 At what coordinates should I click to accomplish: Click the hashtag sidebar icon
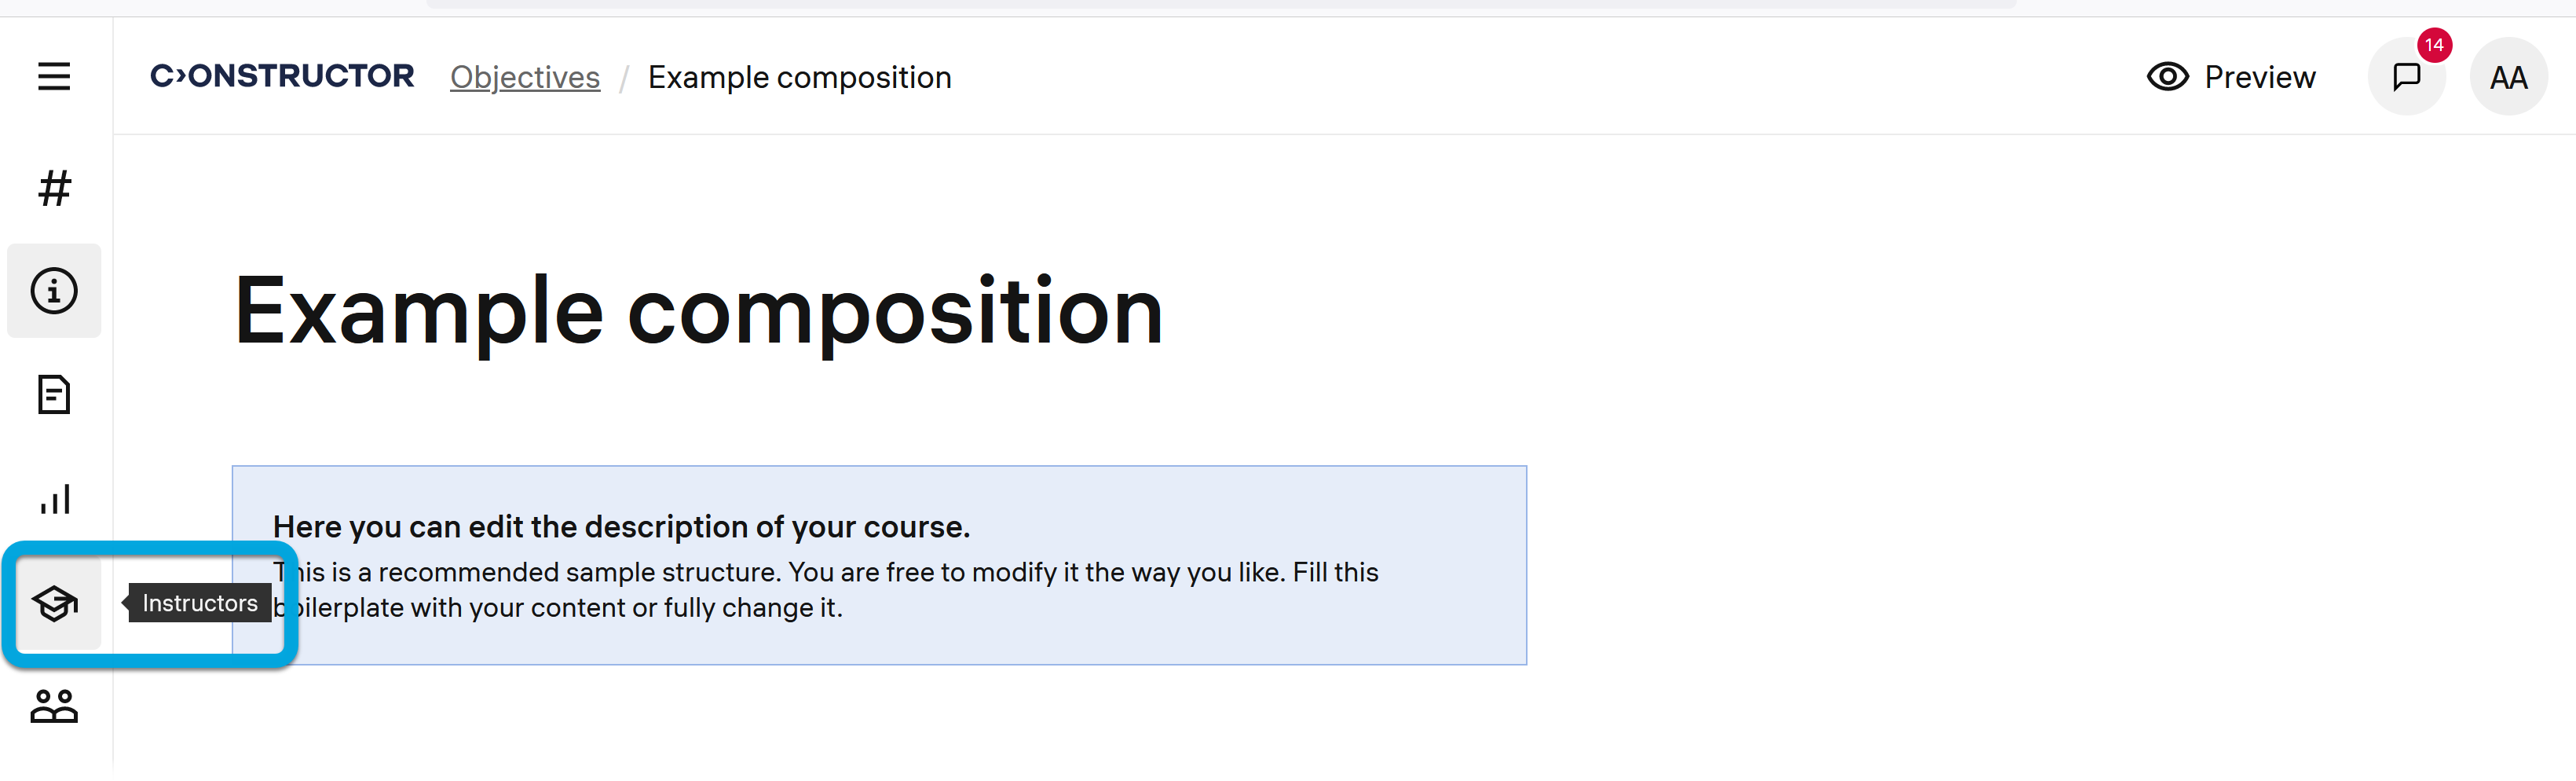click(x=54, y=187)
